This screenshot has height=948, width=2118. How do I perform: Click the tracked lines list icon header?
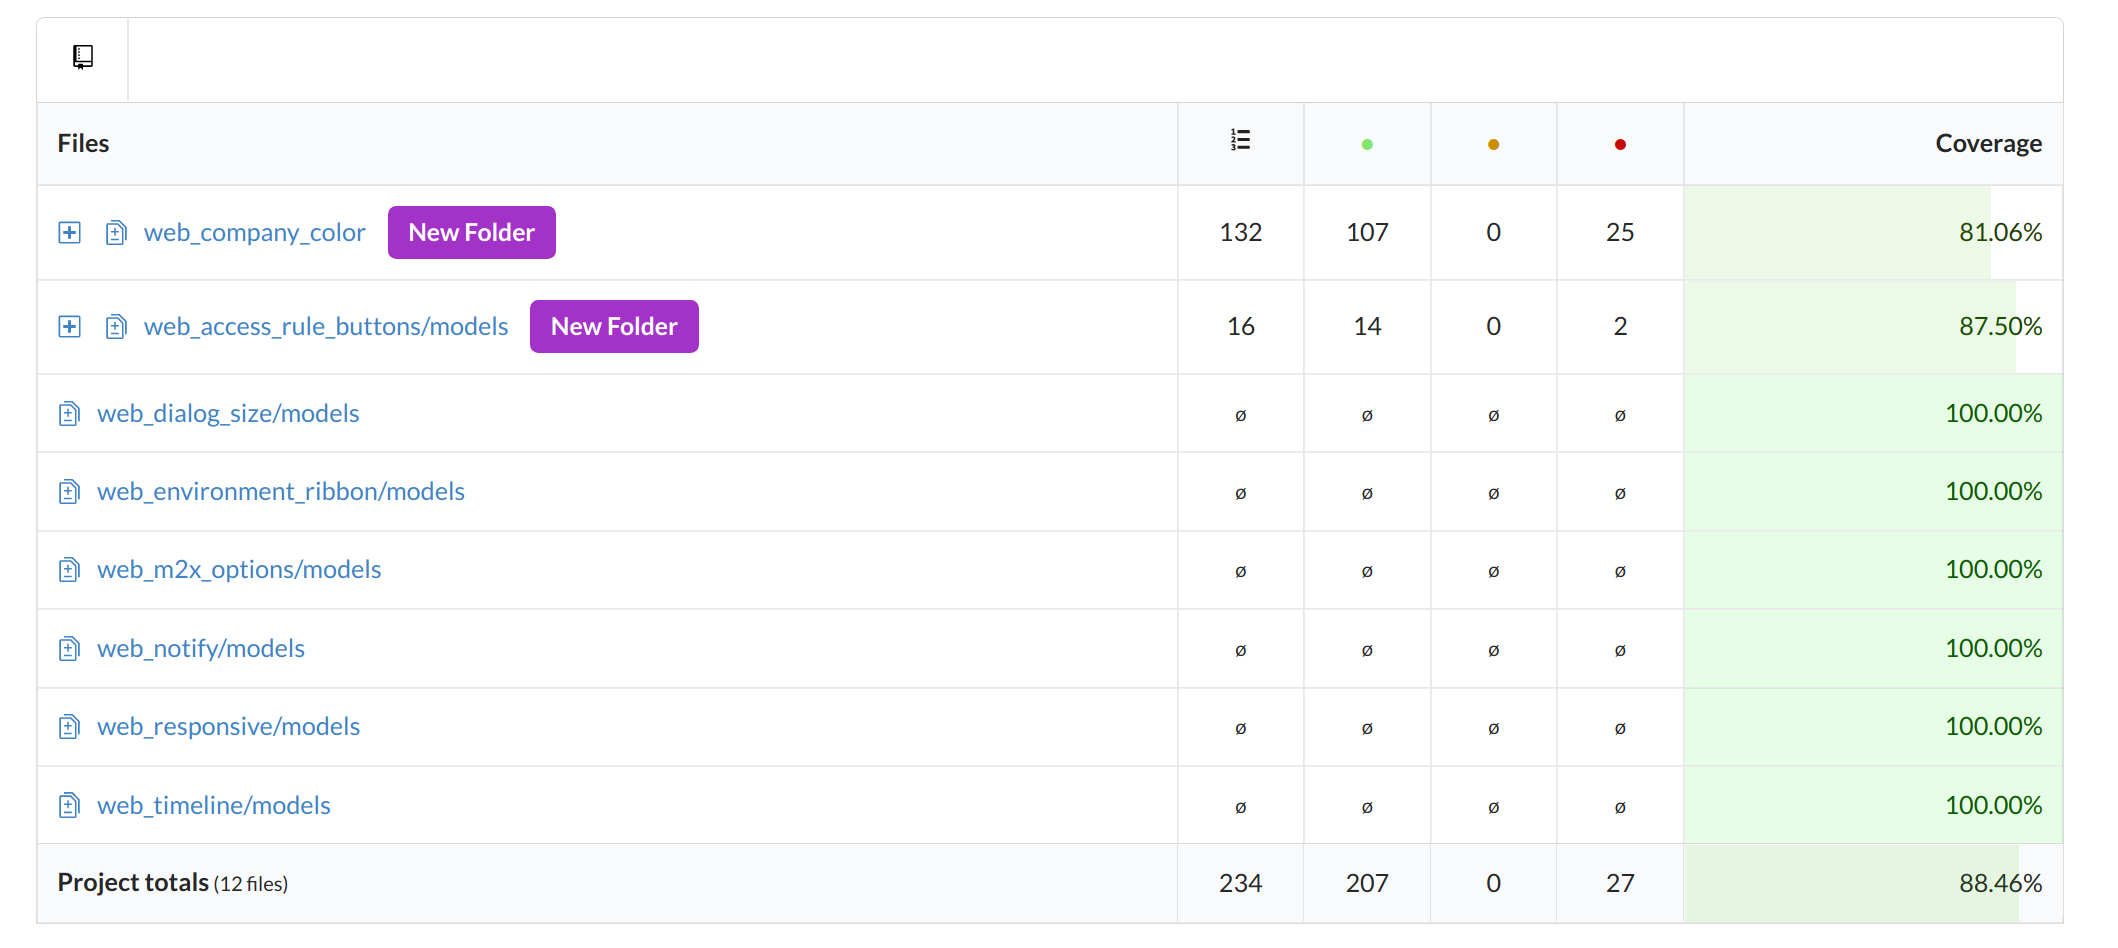tap(1240, 140)
